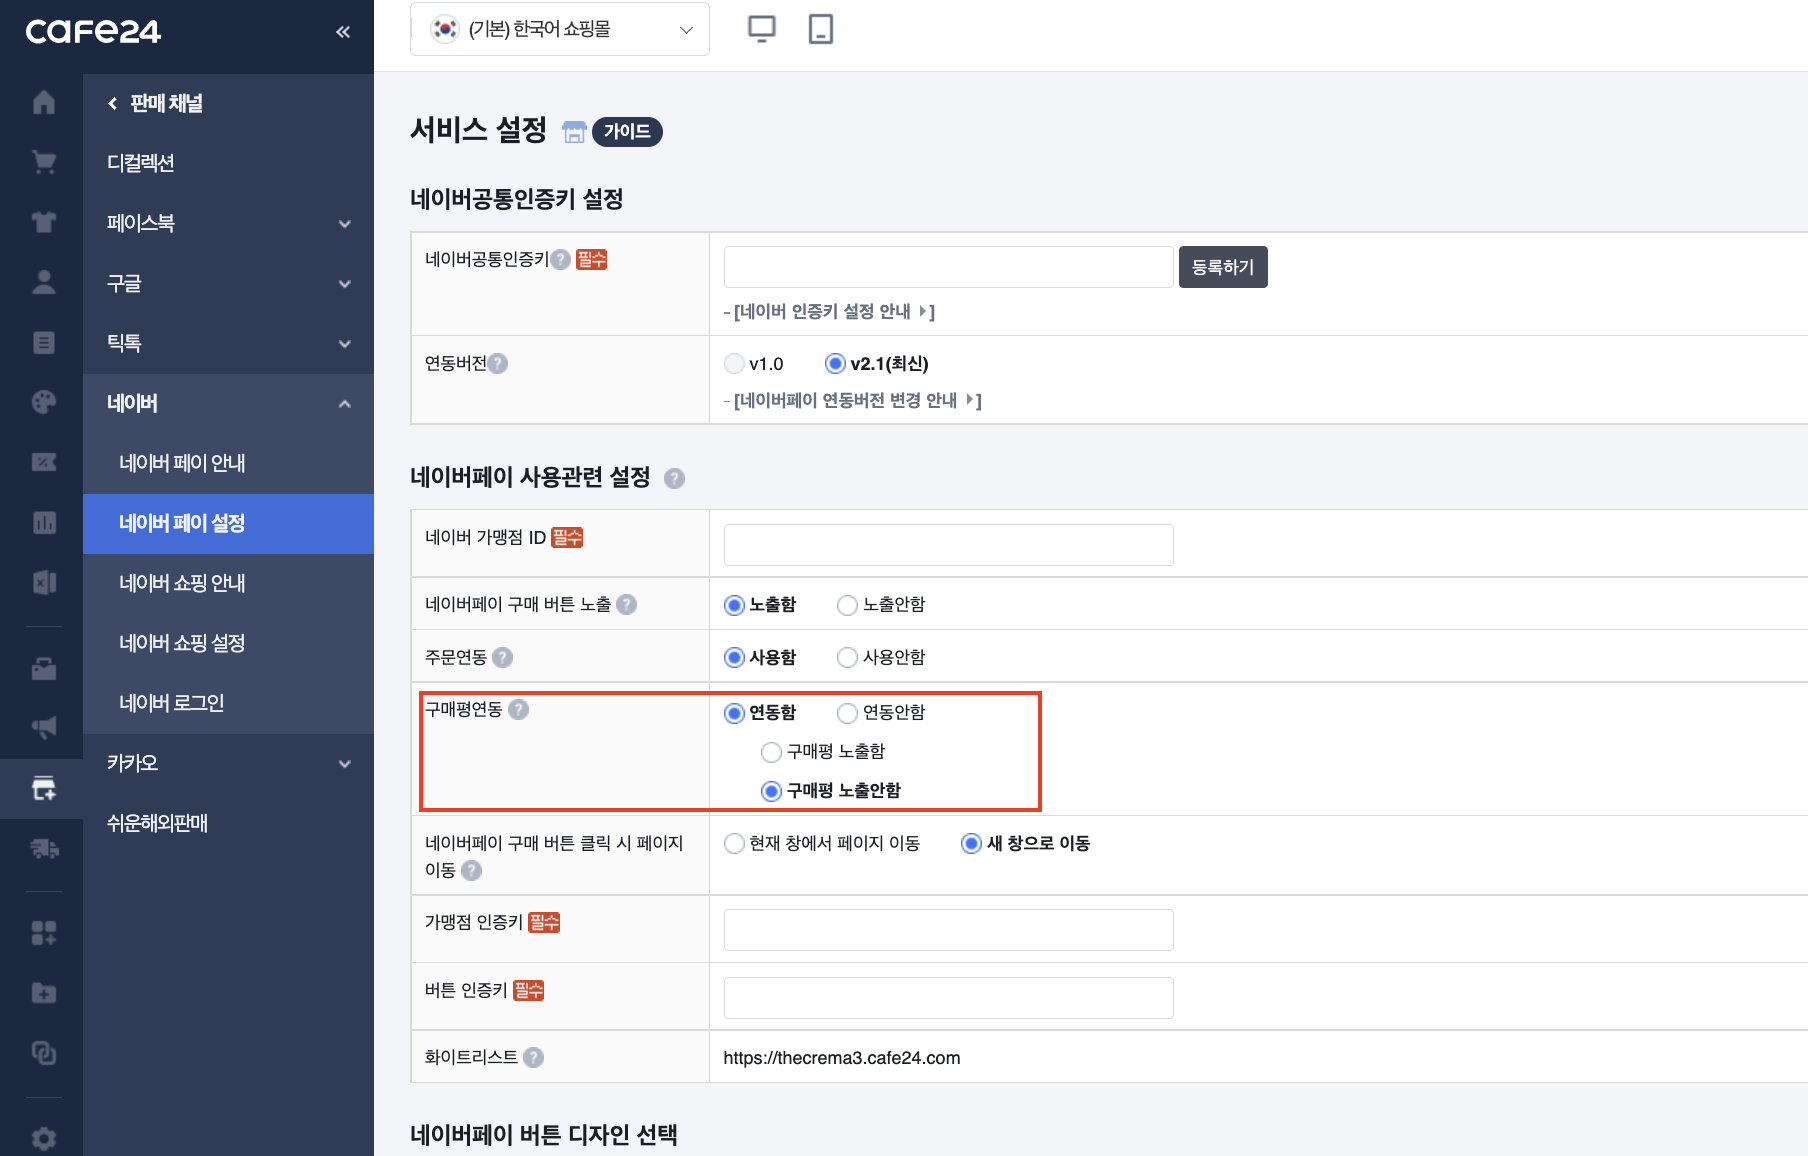
Task: Open board list icon in rail
Action: click(x=43, y=342)
